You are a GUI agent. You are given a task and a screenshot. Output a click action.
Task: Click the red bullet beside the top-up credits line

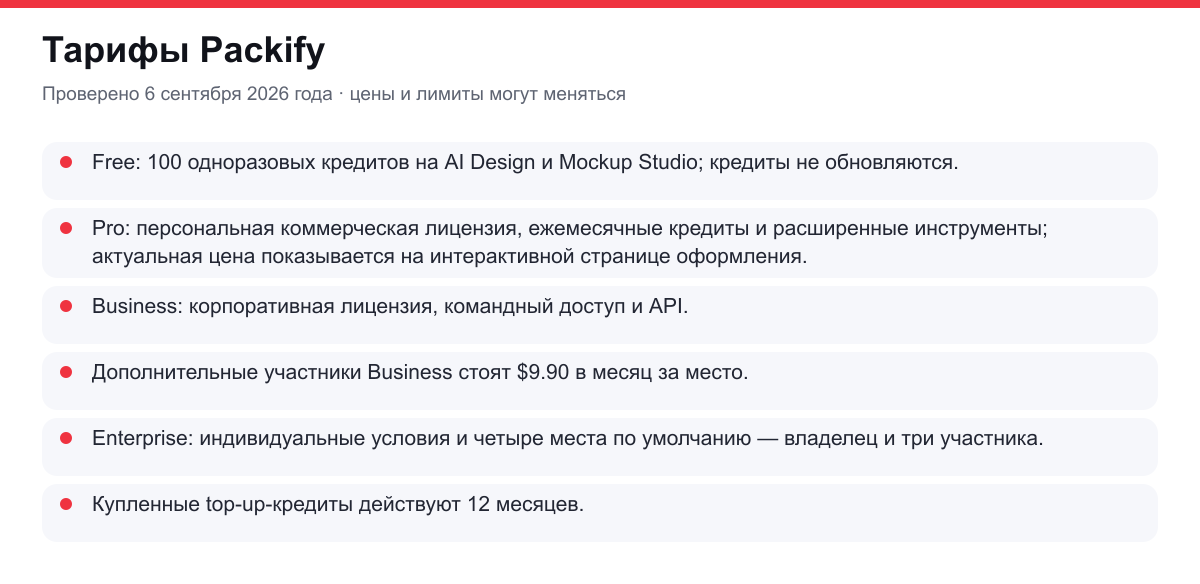click(x=66, y=504)
